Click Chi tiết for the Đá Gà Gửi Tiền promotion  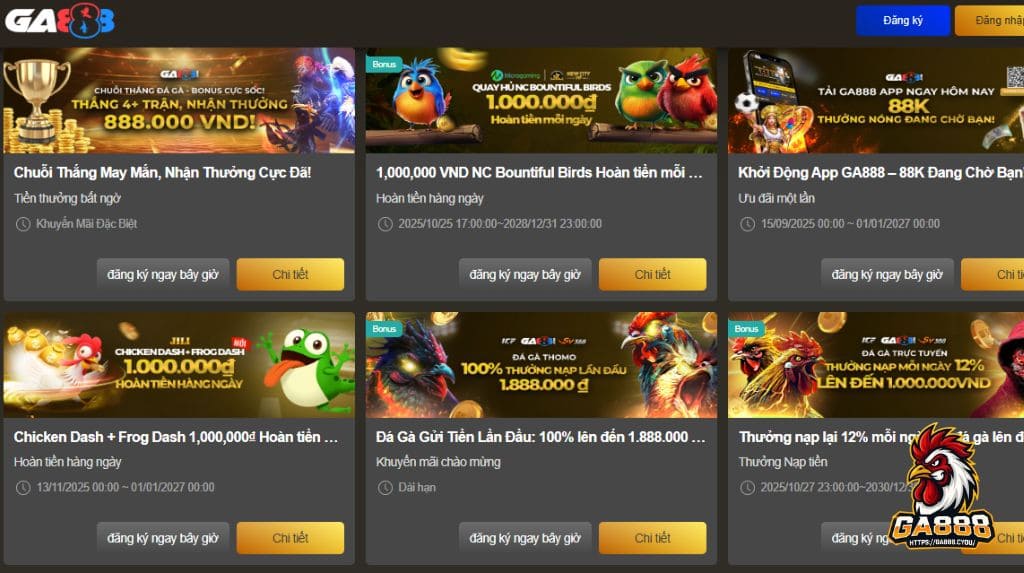click(x=652, y=538)
